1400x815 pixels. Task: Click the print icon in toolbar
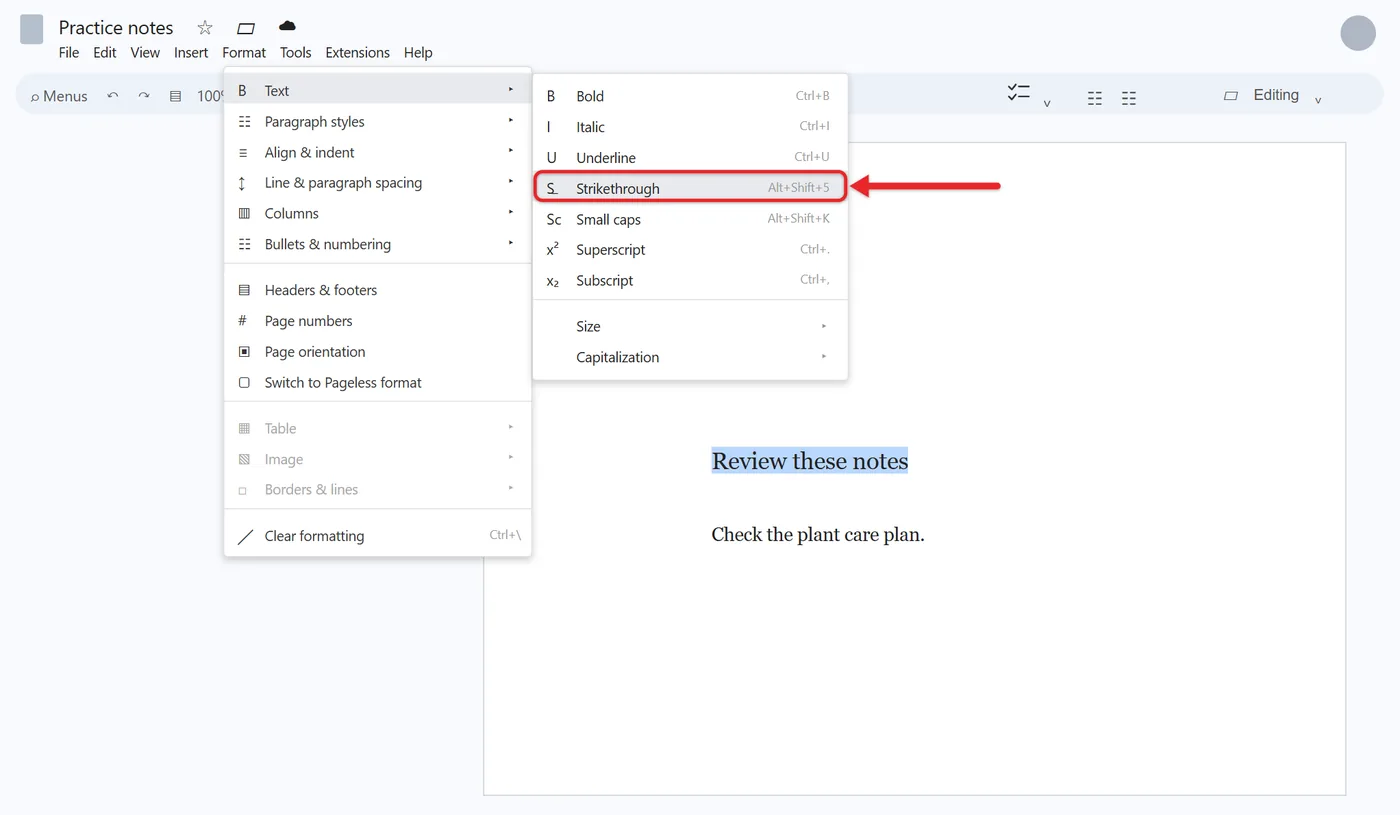[x=175, y=96]
